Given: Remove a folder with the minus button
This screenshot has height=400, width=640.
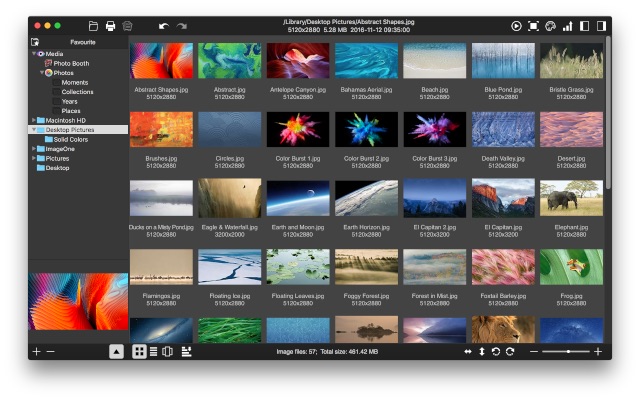Looking at the screenshot, I should pos(51,351).
